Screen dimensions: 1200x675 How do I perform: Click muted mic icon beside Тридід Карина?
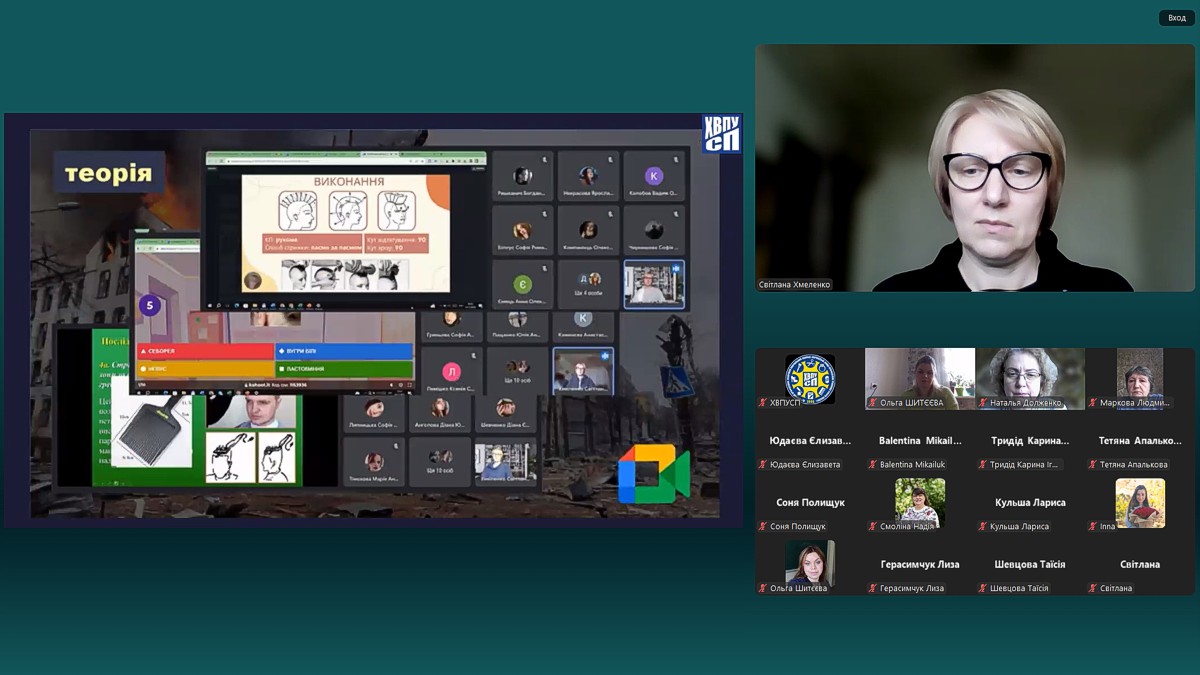pyautogui.click(x=983, y=465)
